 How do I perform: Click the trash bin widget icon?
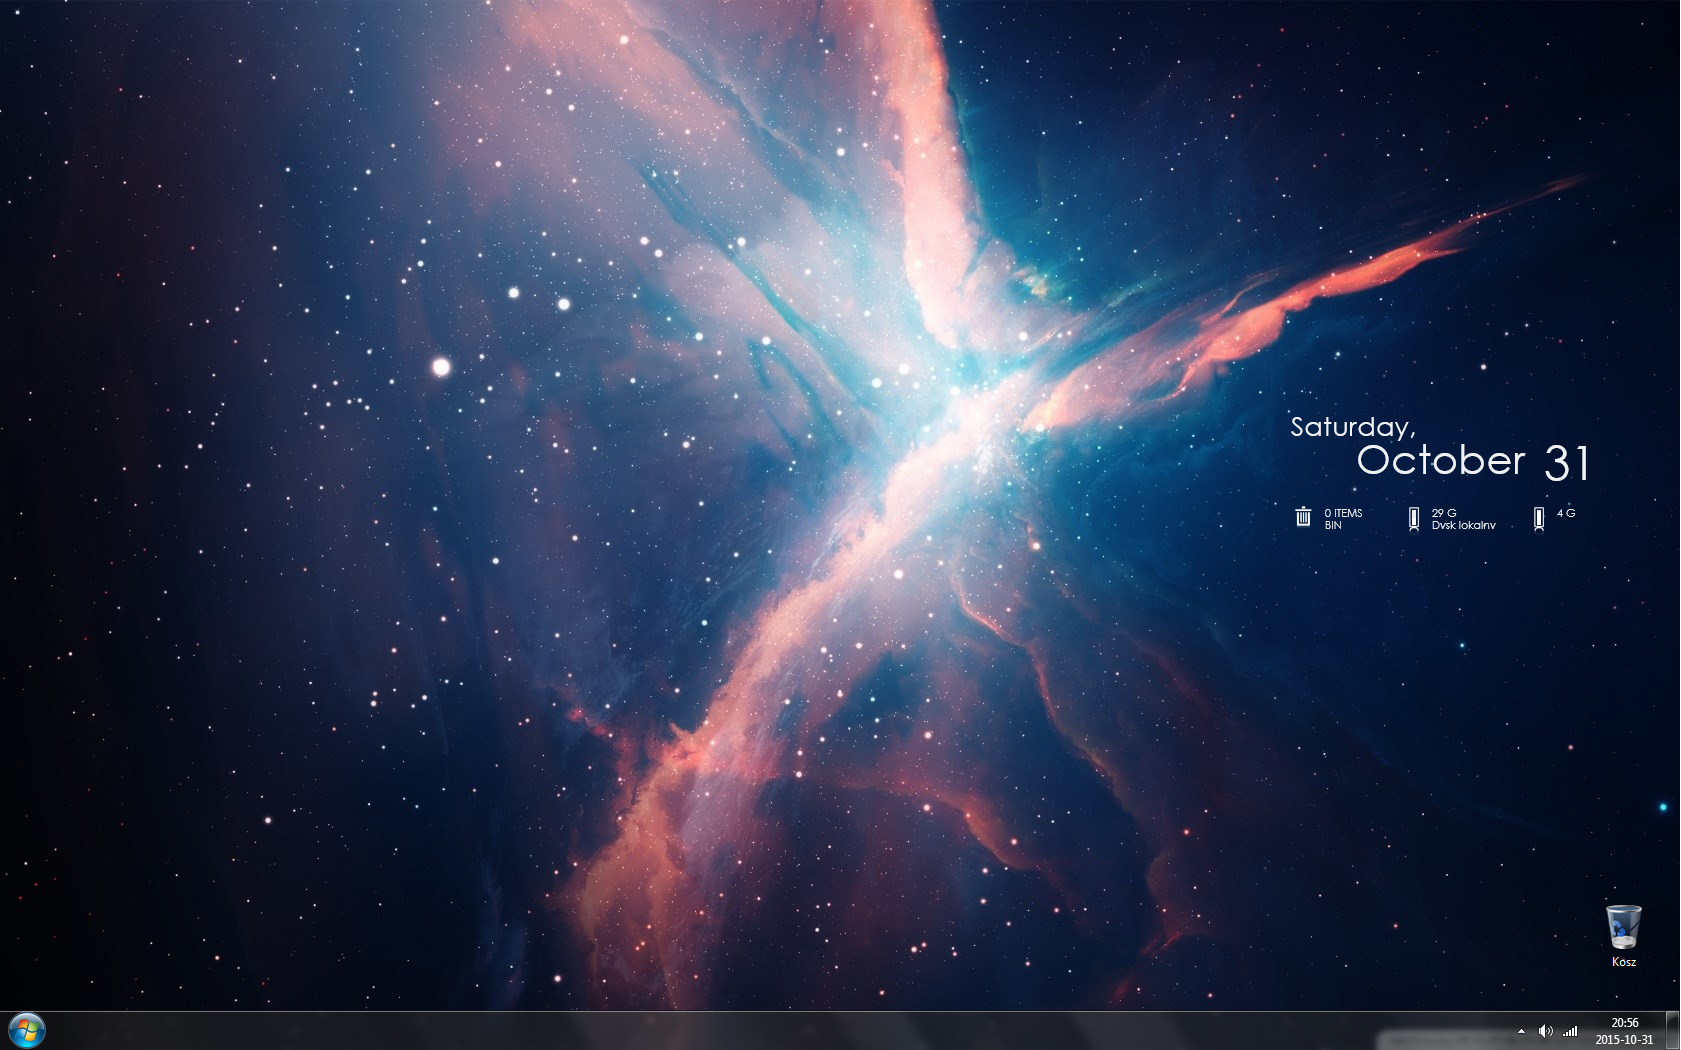[x=1303, y=517]
